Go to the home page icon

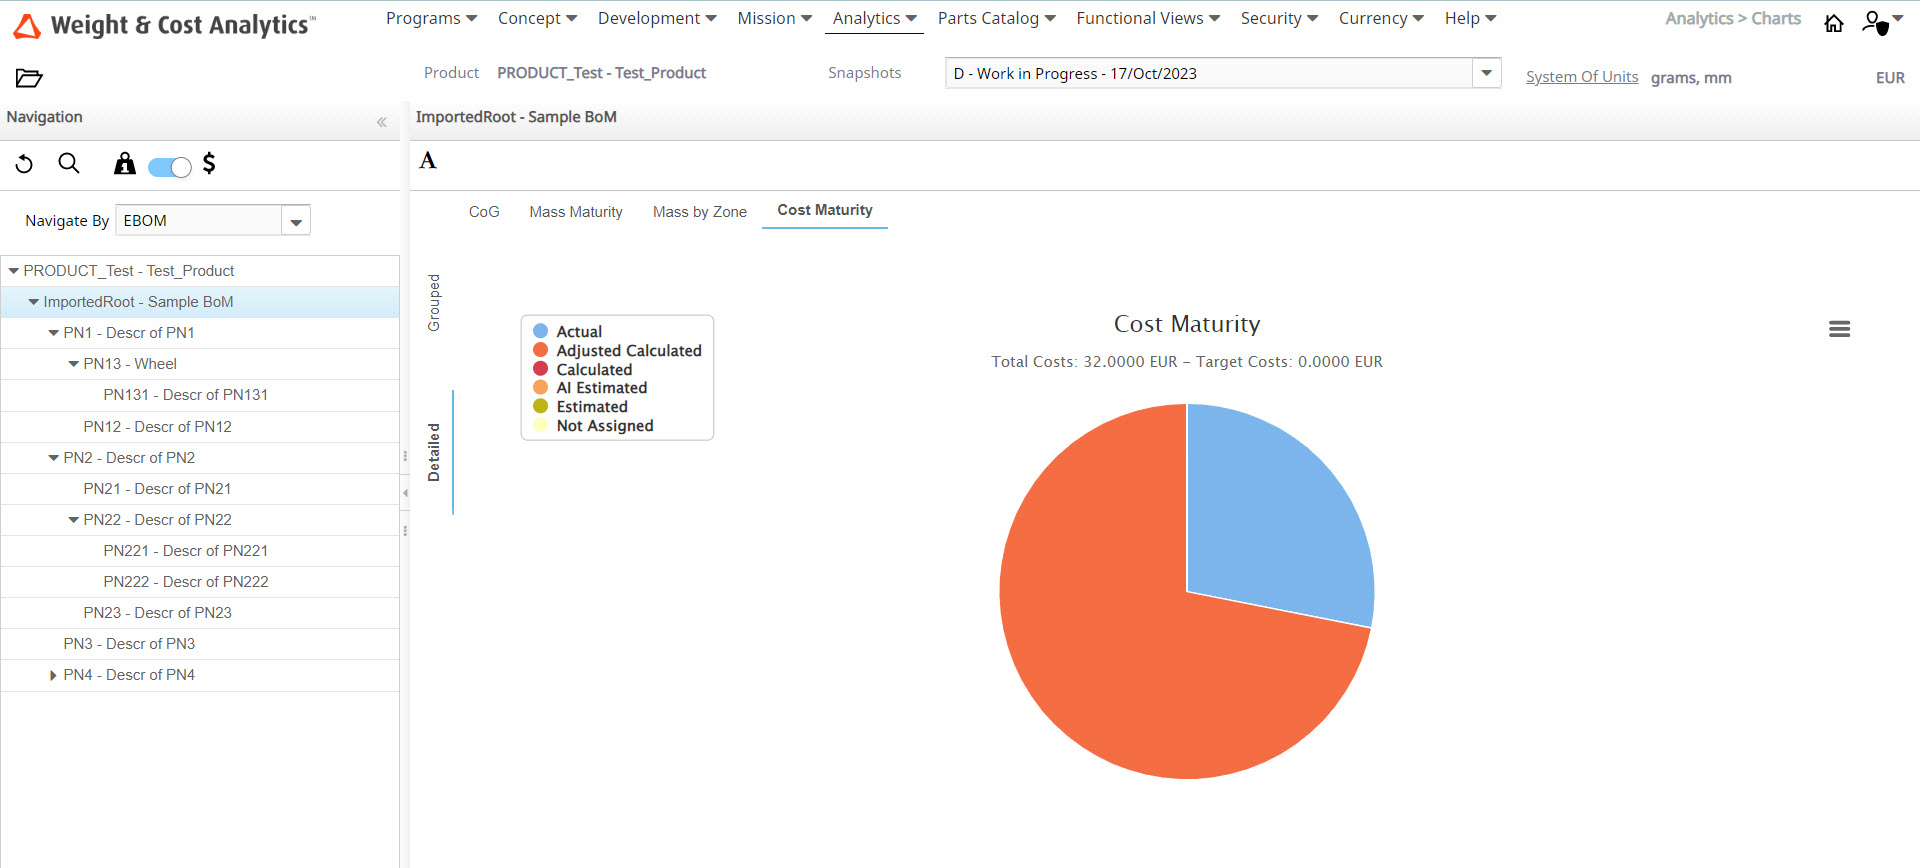[1833, 23]
